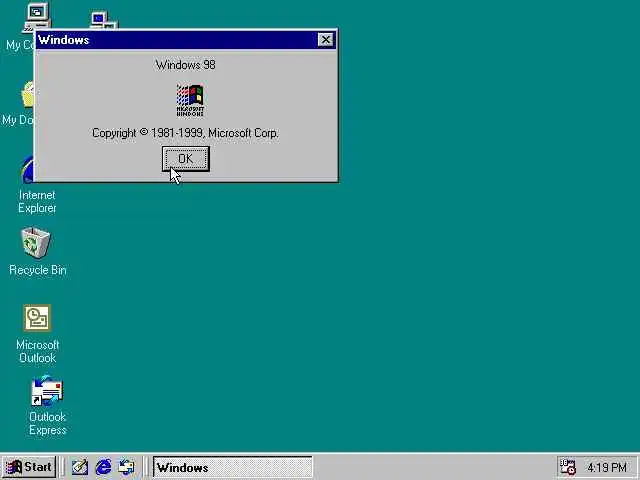Viewport: 640px width, 480px height.
Task: Click the "Recycle Bin" icon label
Action: click(x=38, y=270)
